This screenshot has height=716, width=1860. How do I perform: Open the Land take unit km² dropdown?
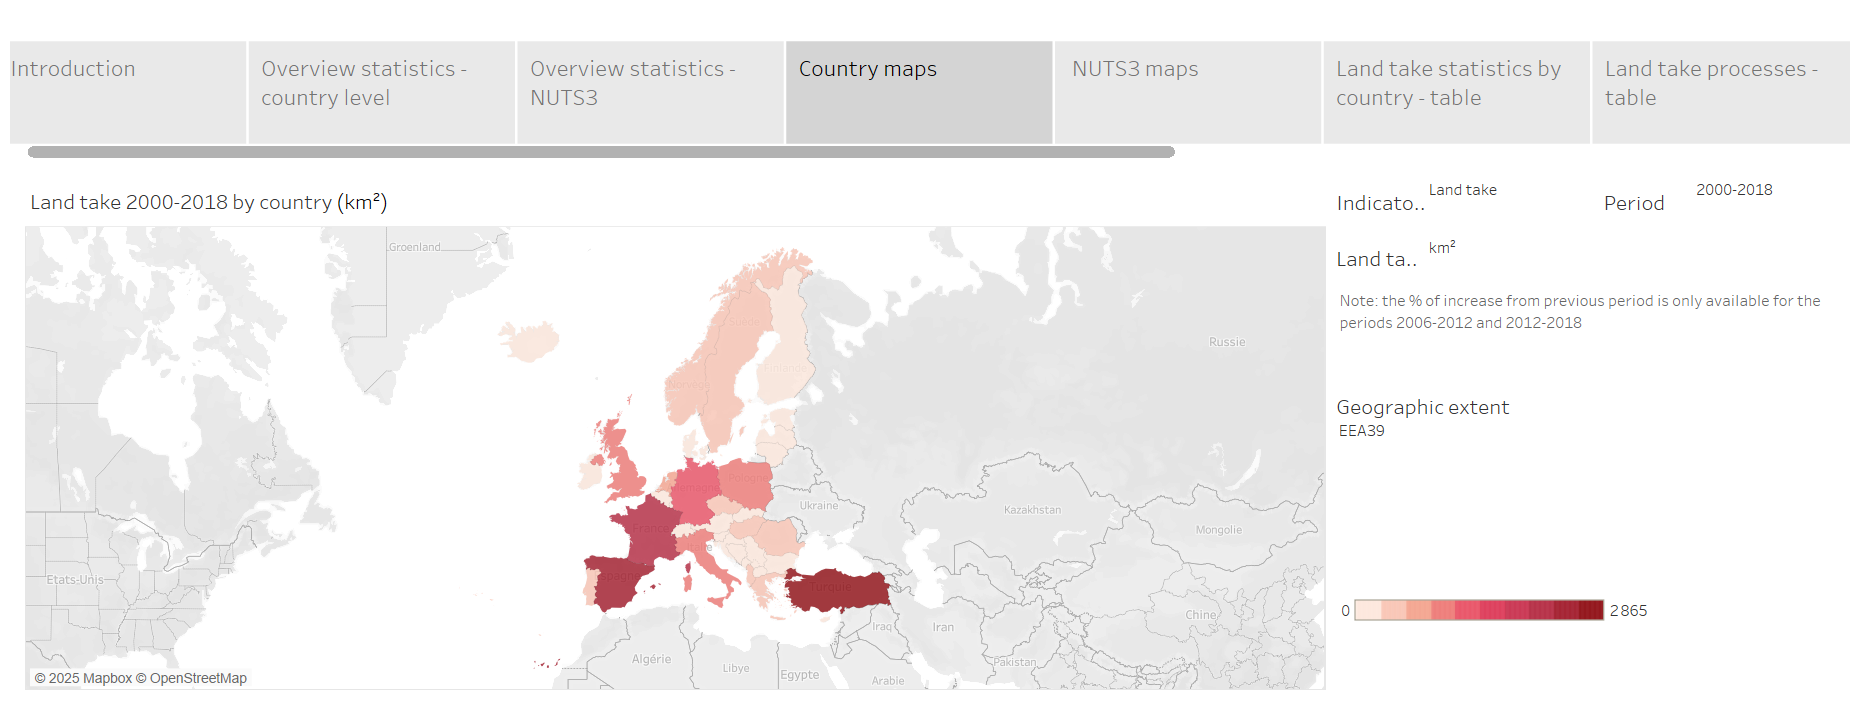[1441, 247]
